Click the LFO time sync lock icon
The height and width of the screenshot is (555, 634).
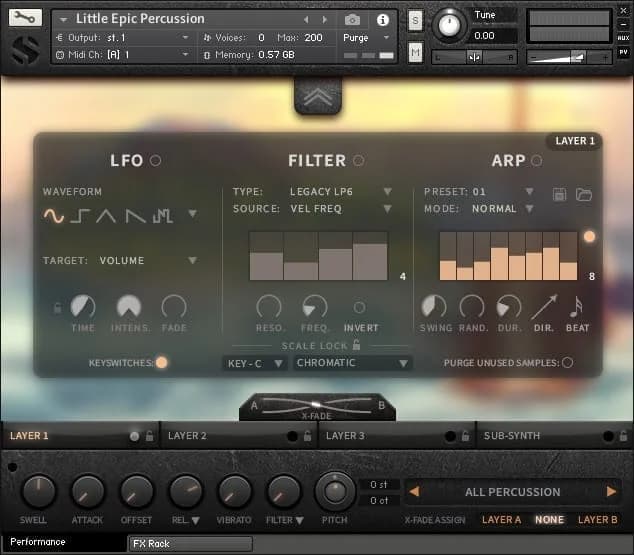click(x=57, y=308)
